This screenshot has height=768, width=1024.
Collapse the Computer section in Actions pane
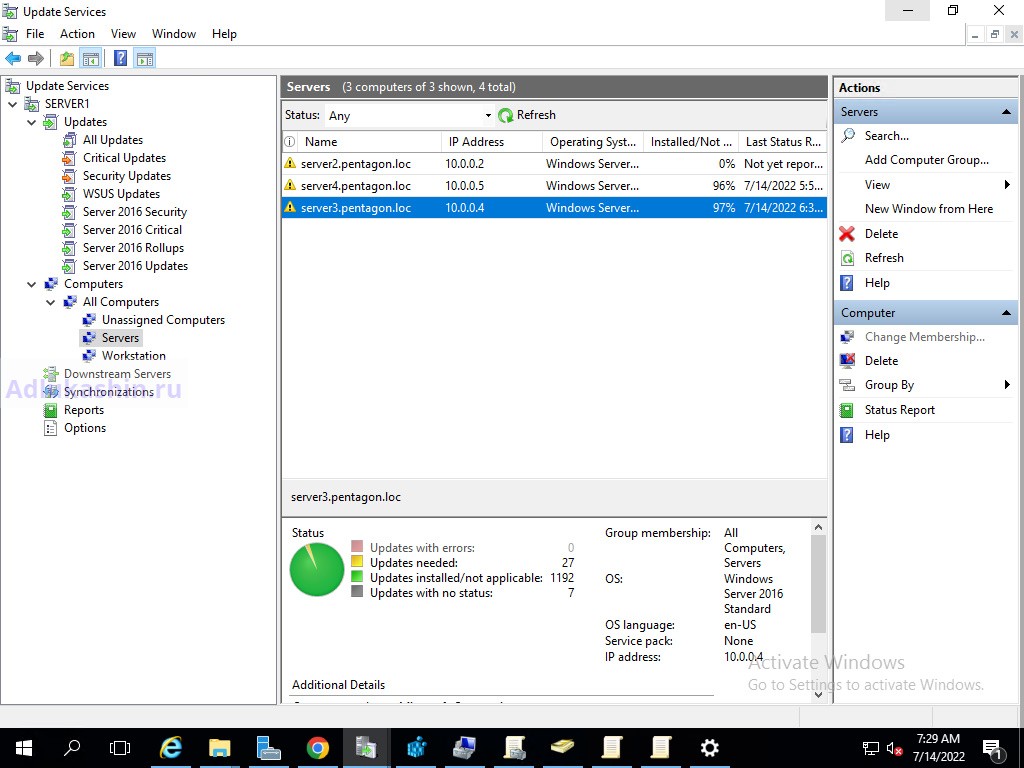[x=1006, y=313]
